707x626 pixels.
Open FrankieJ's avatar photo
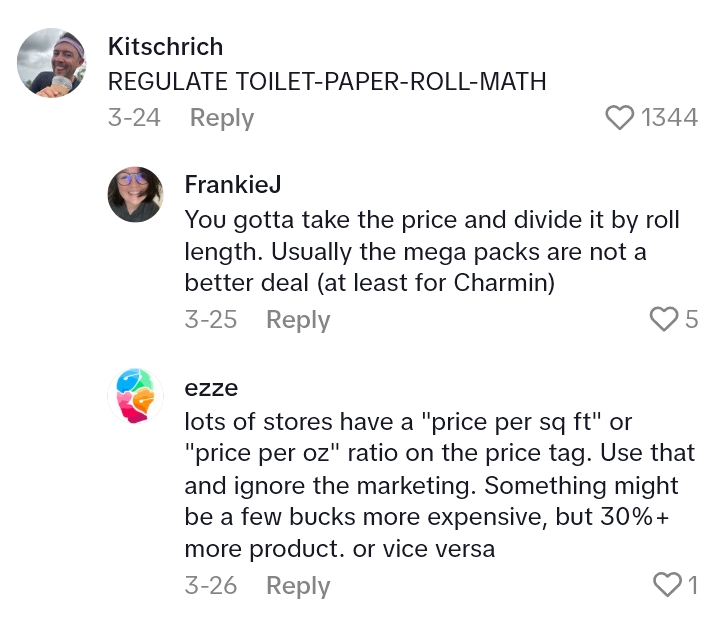click(x=135, y=194)
